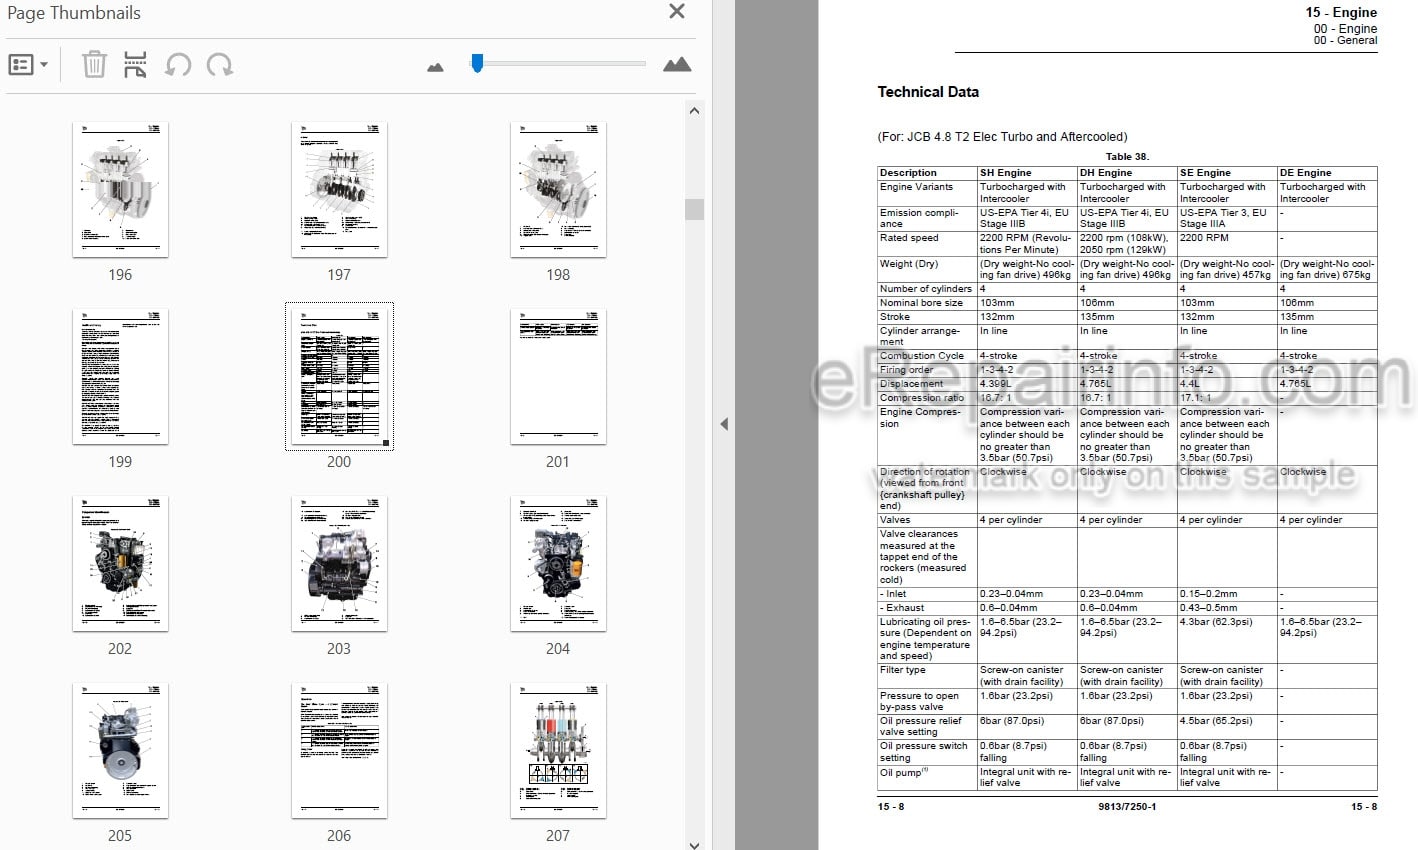Open the insert pages tool icon

click(x=135, y=65)
